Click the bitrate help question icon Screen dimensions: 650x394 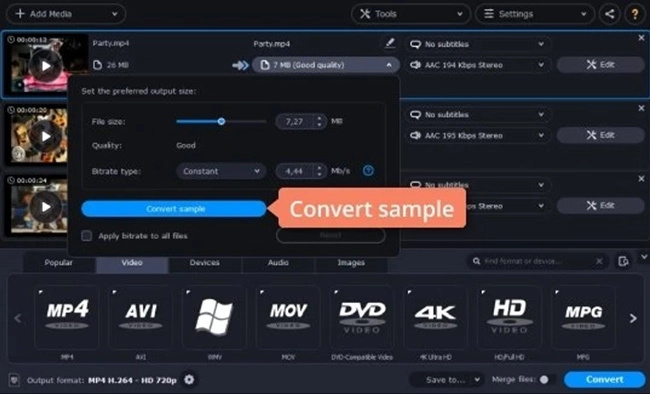tap(368, 170)
